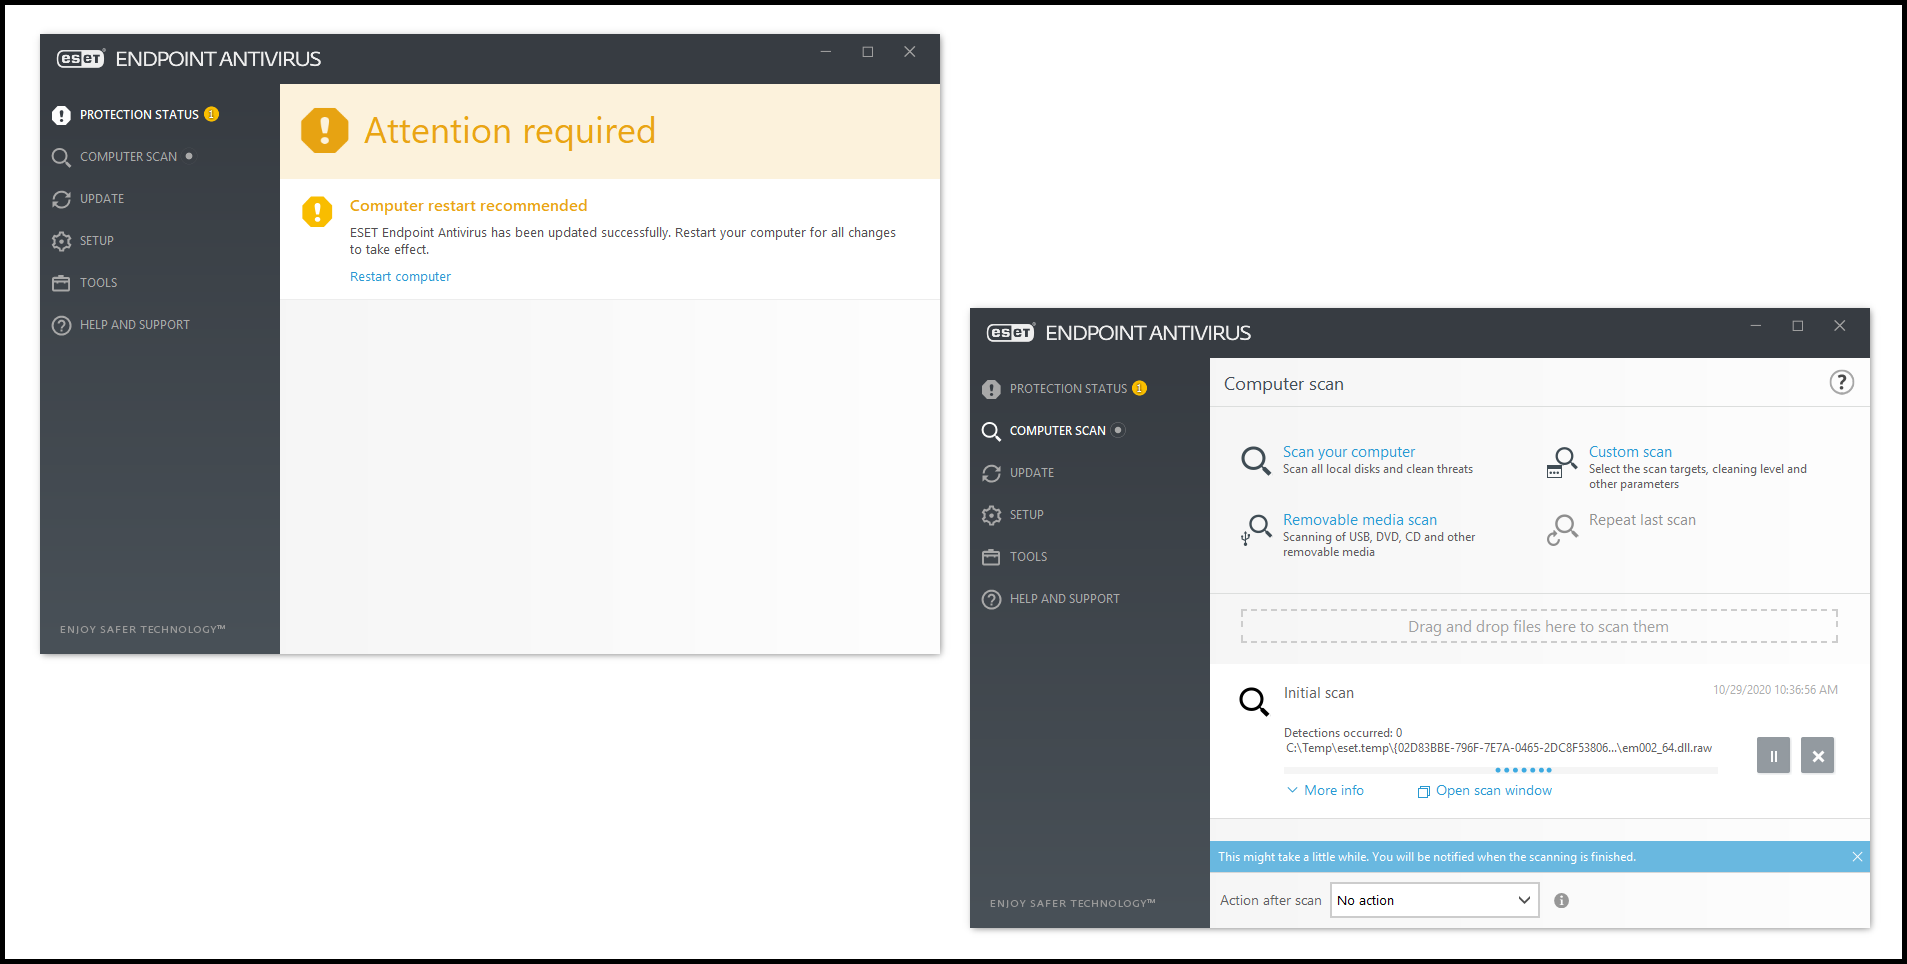The height and width of the screenshot is (964, 1907).
Task: Click the small warning icon beside restart message
Action: [x=317, y=212]
